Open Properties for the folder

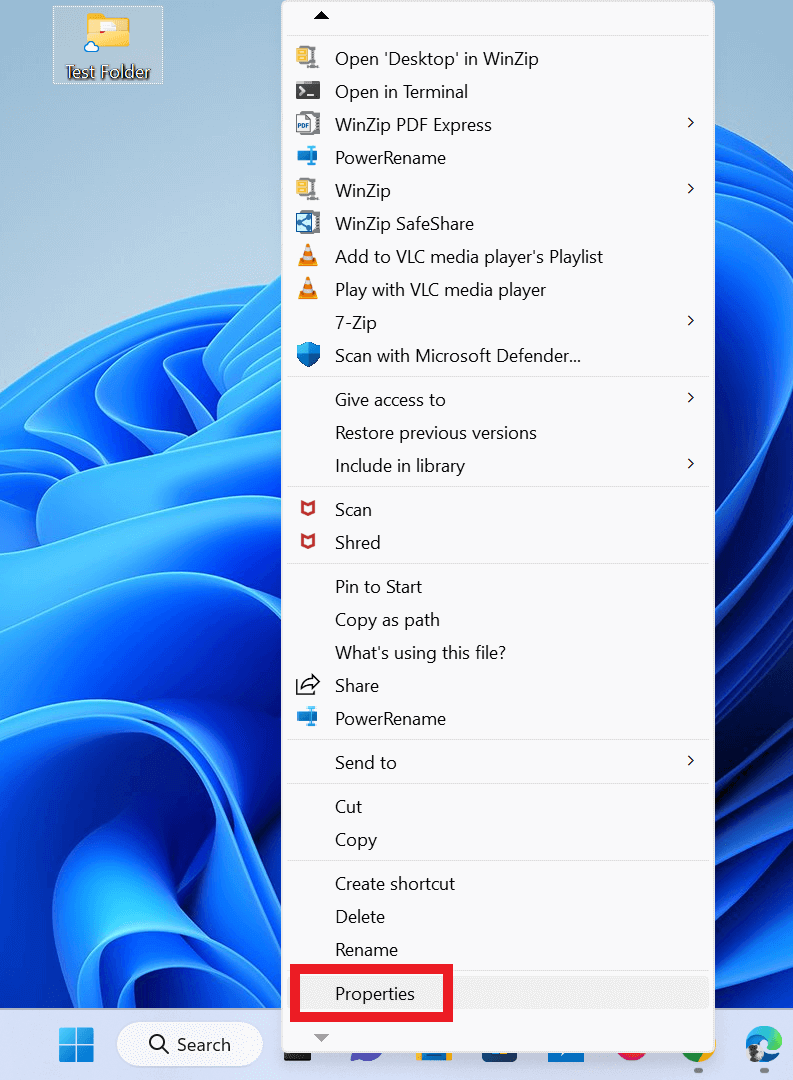pos(498,994)
